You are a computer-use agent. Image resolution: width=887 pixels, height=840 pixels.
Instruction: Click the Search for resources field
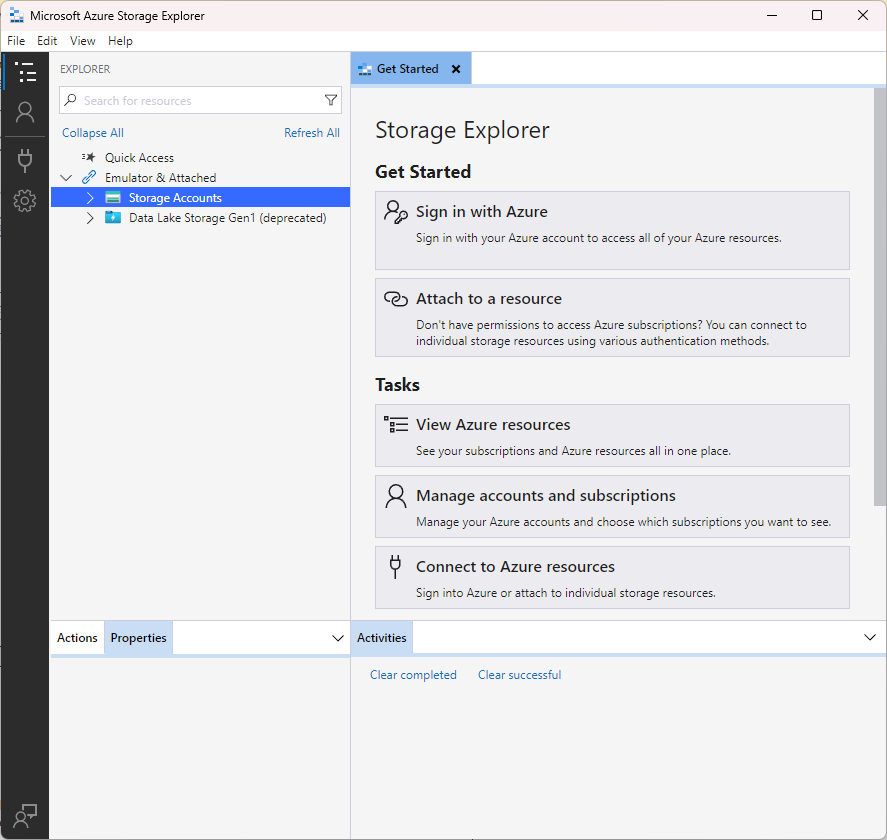(200, 100)
